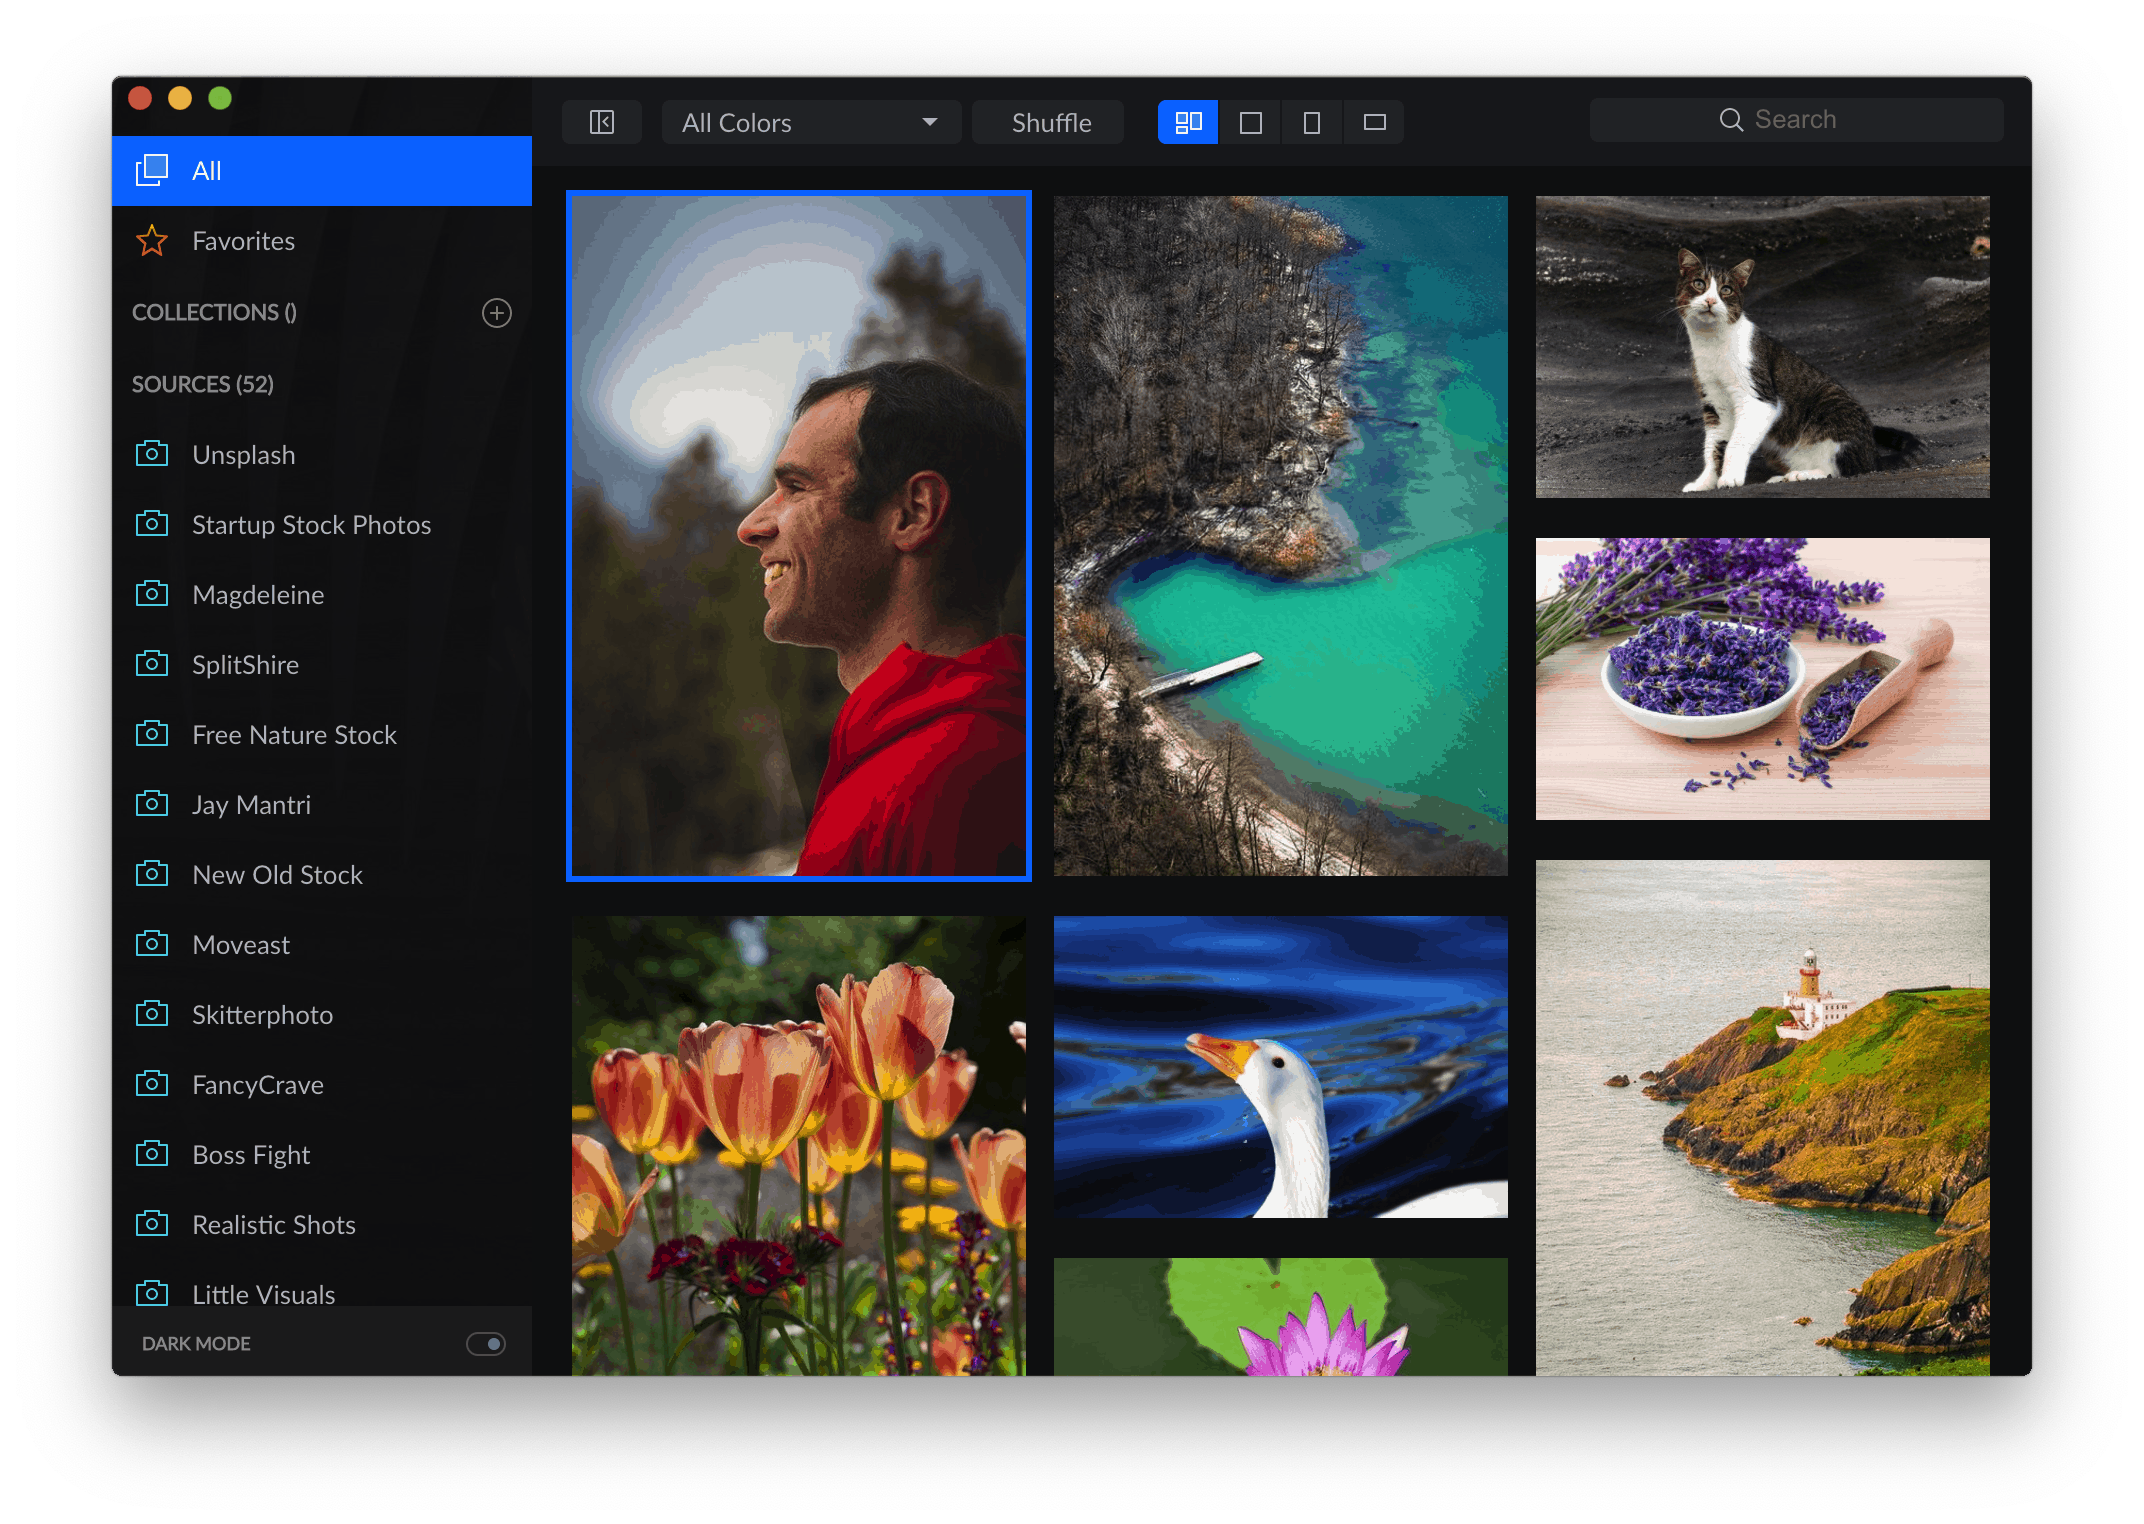Open the Boss Fight source
The height and width of the screenshot is (1524, 2144).
point(251,1155)
